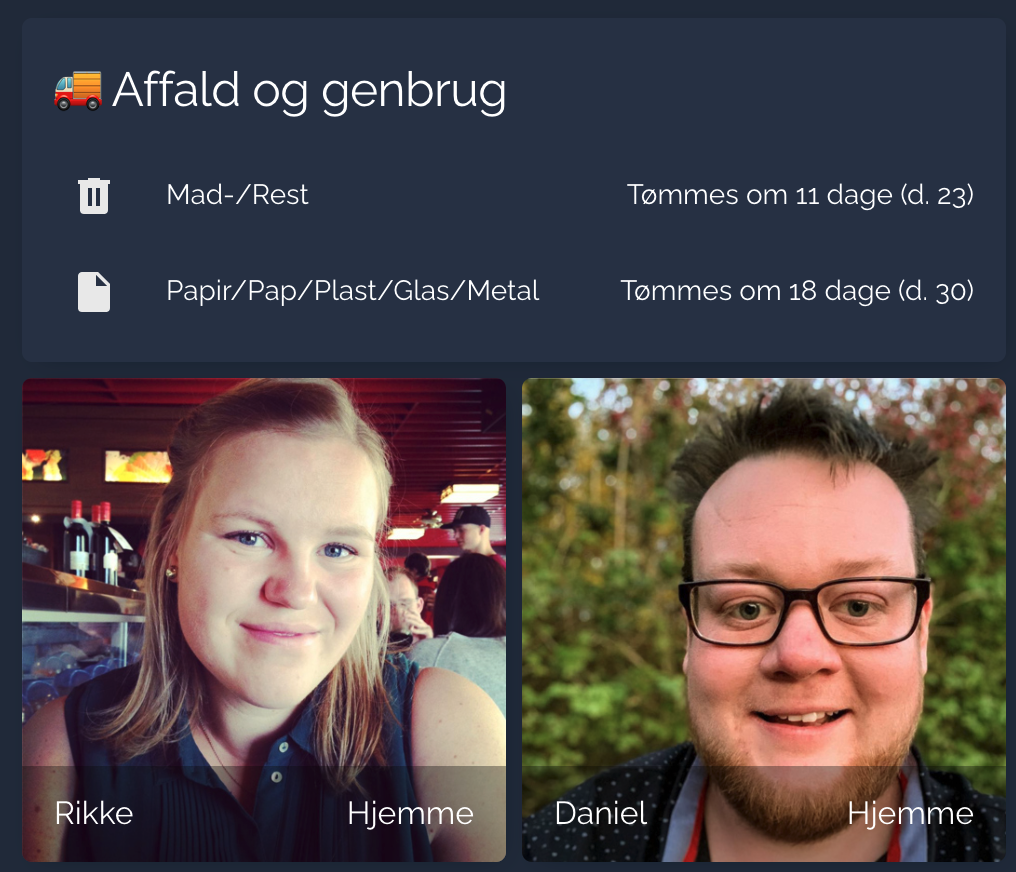
Task: Click the garbage truck emoji icon
Action: 78,91
